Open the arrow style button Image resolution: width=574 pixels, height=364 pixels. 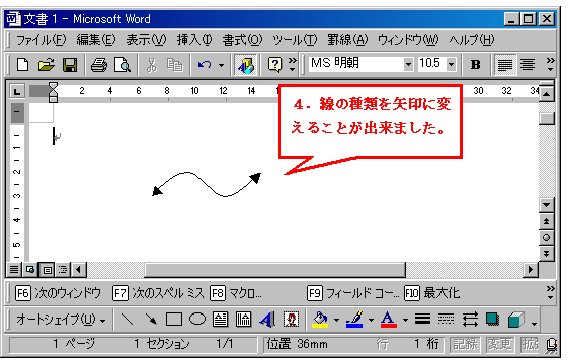coord(470,319)
